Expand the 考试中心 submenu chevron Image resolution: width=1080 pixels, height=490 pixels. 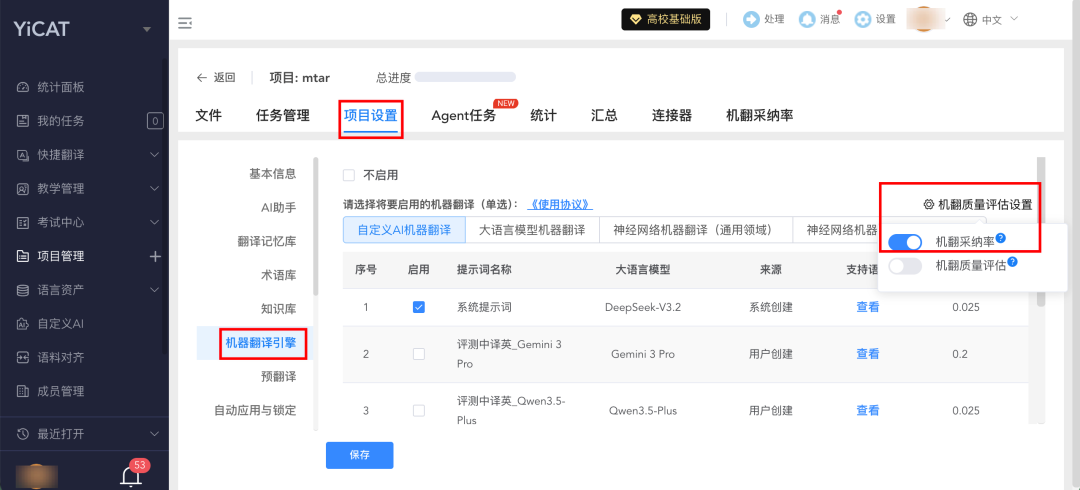tap(154, 223)
